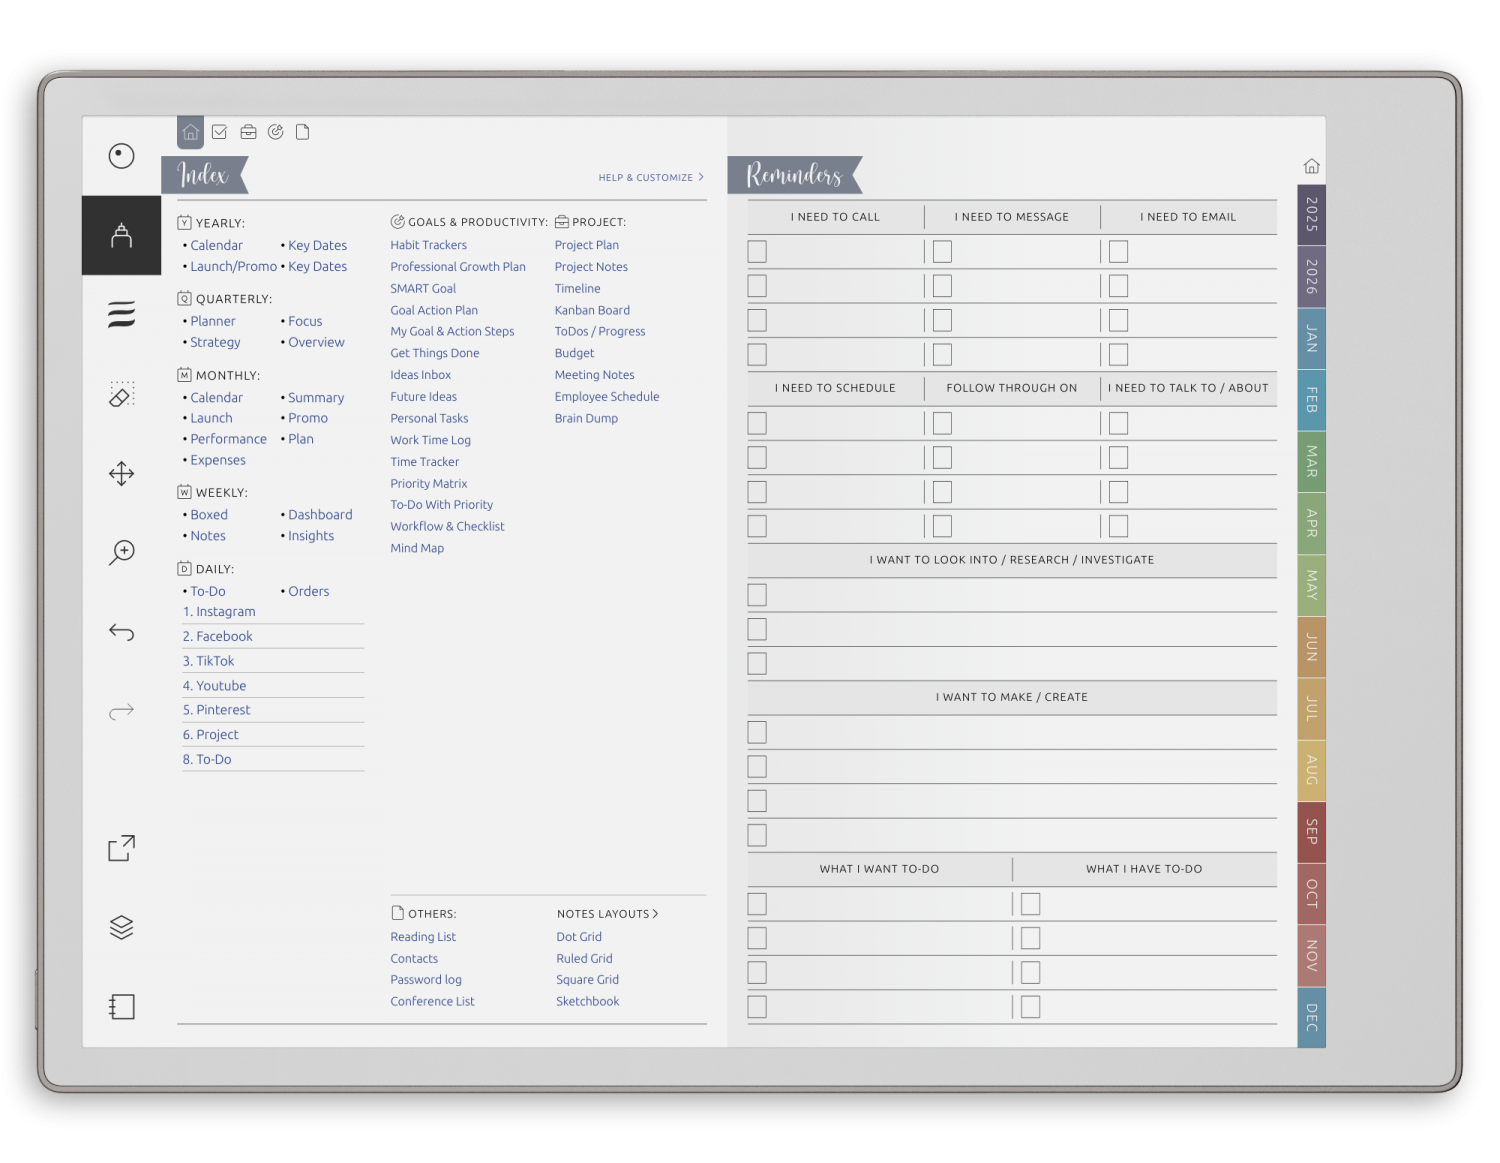Open Weekly Dashboard link
Screen dimensions: 1500x1163
pos(320,515)
